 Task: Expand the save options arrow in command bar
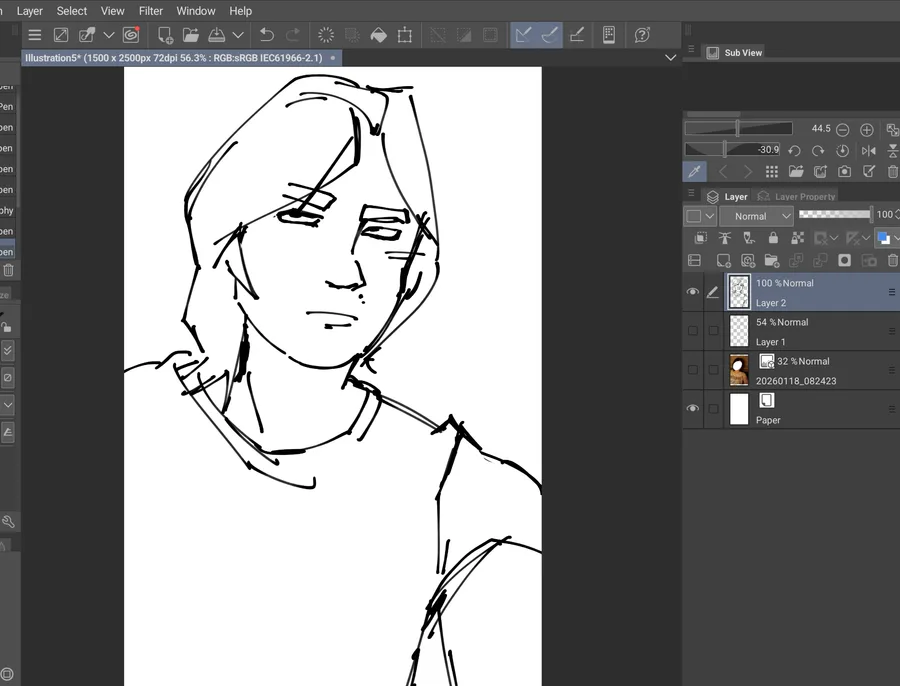[x=238, y=35]
